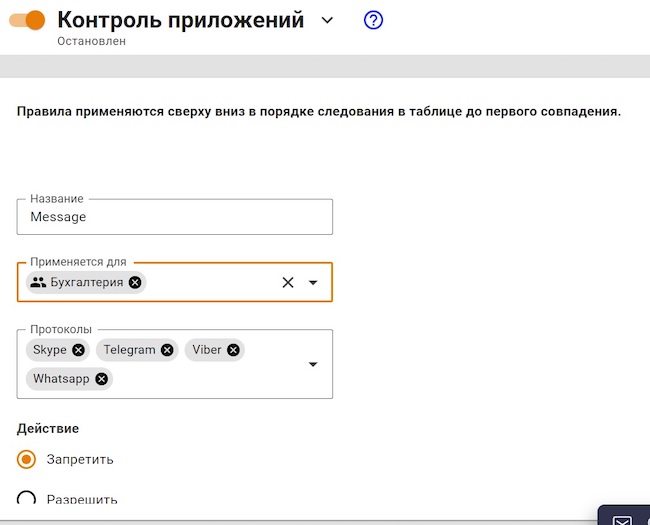Select the Разрешить radio button
The image size is (650, 525).
[27, 499]
